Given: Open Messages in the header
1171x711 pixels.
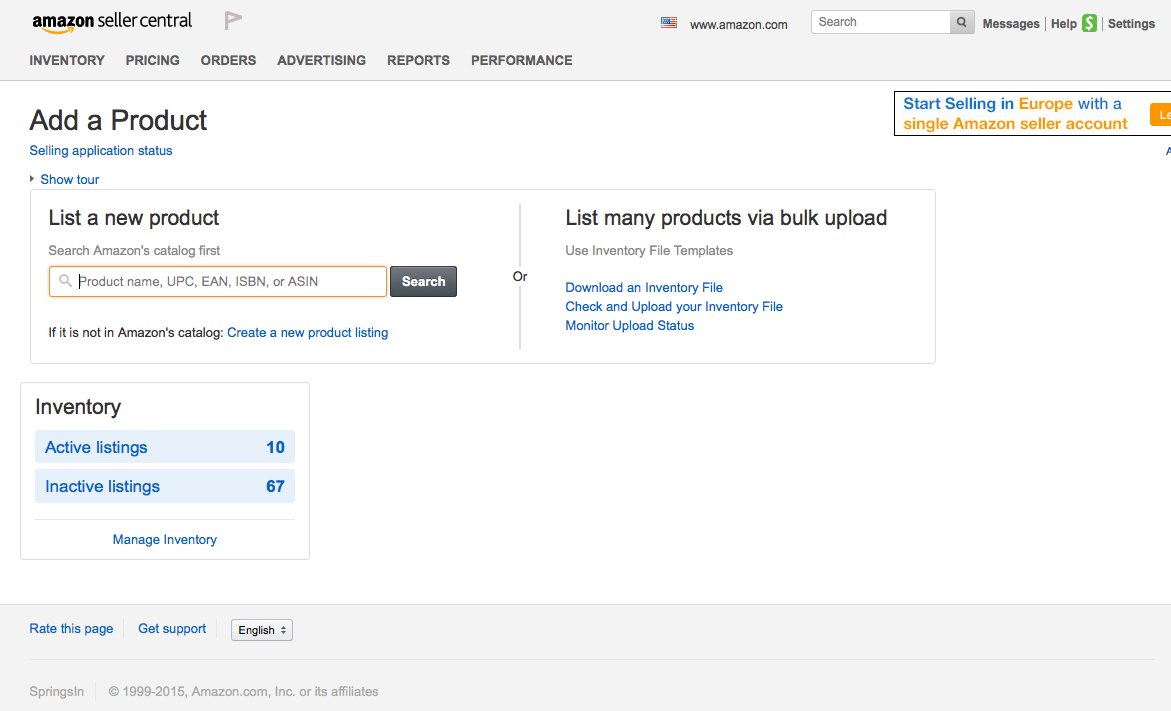Looking at the screenshot, I should pyautogui.click(x=1010, y=23).
